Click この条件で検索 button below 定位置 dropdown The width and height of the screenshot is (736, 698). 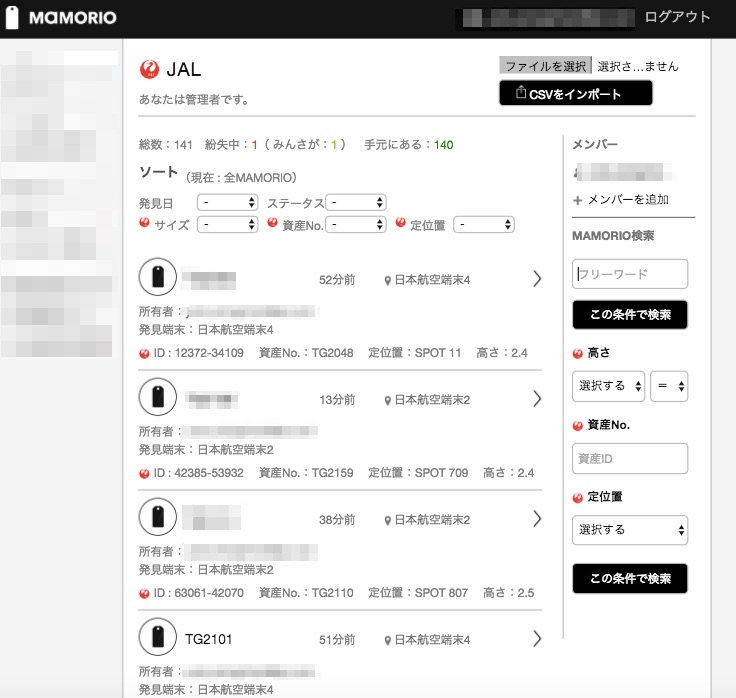click(x=630, y=579)
